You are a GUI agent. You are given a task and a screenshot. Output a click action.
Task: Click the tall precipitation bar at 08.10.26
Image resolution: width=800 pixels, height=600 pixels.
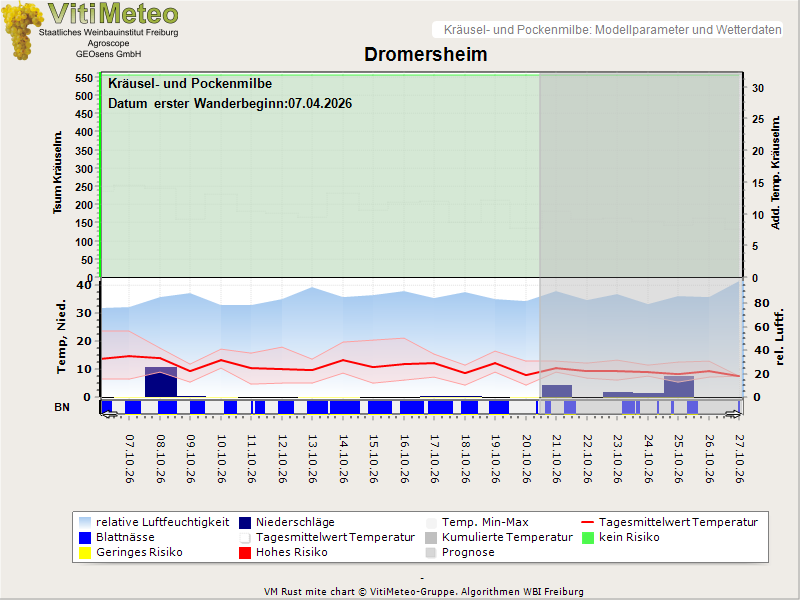(x=161, y=382)
